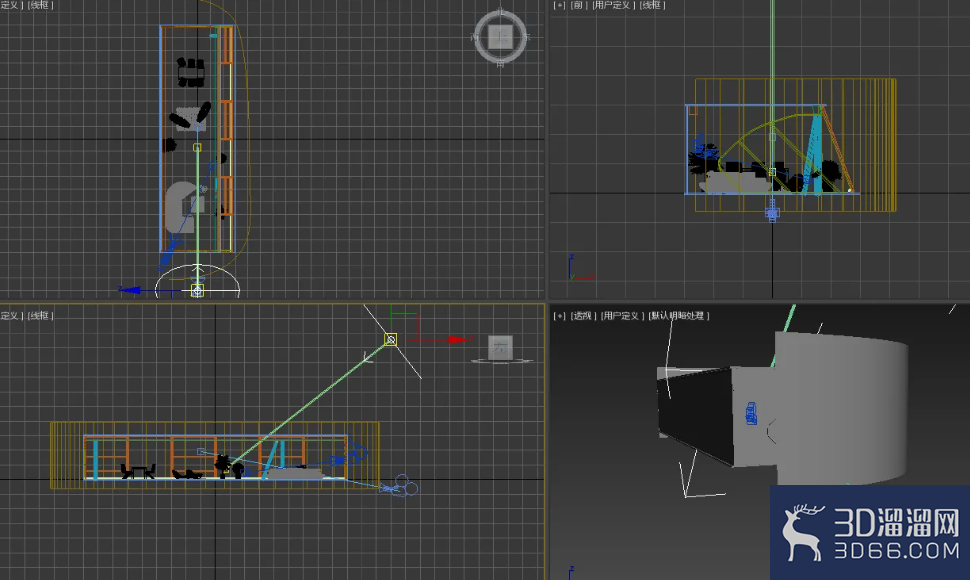Open the 用户定义 menu of the perspective viewport
The width and height of the screenshot is (970, 580).
point(622,315)
